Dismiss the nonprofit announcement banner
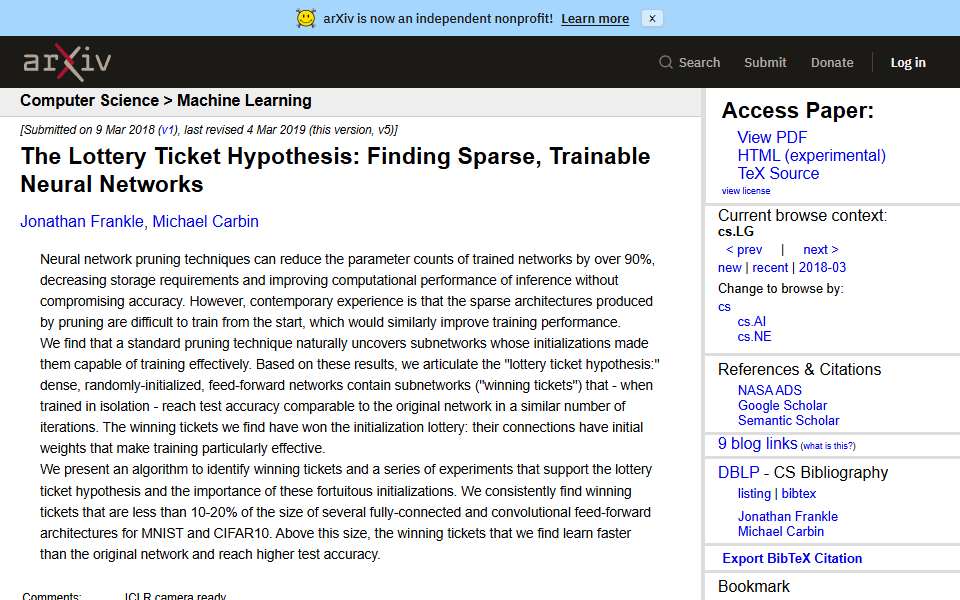 pyautogui.click(x=652, y=18)
